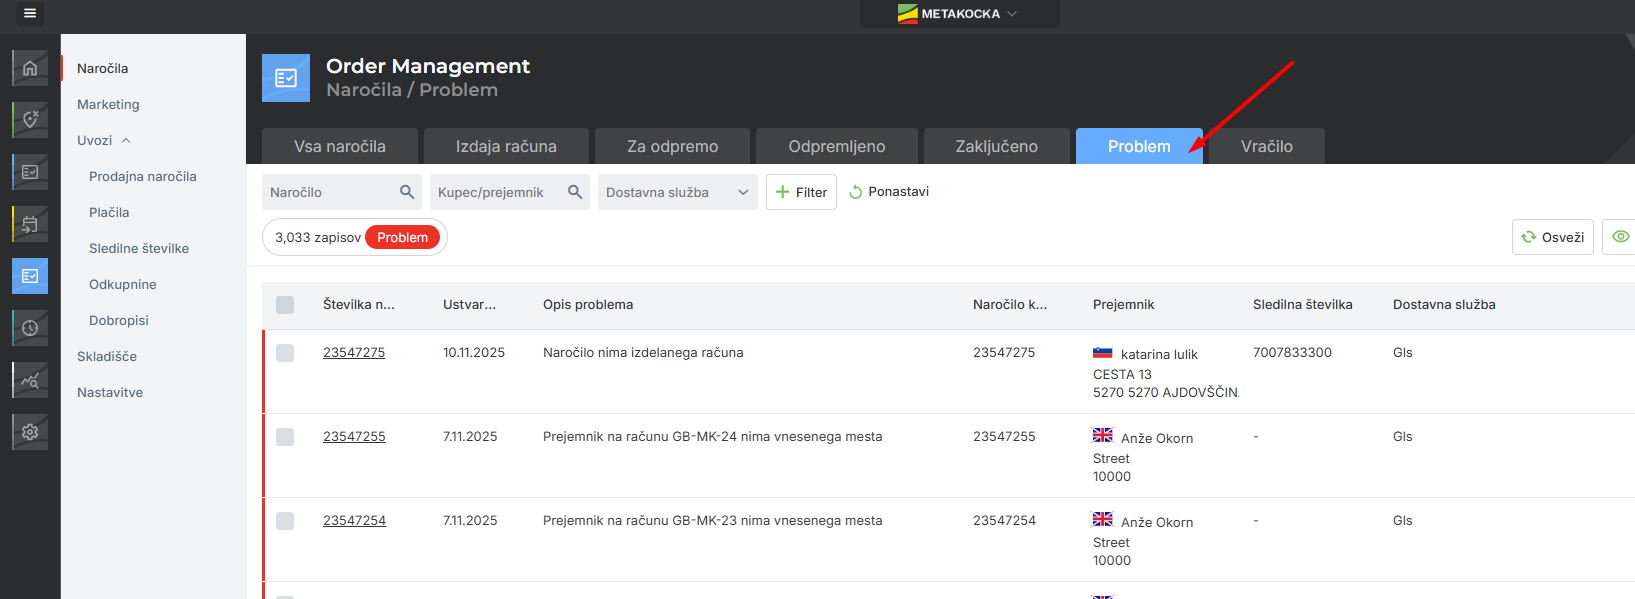Click 'Naročilo nima izdelanega računa' description
This screenshot has height=599, width=1635.
[x=643, y=353]
